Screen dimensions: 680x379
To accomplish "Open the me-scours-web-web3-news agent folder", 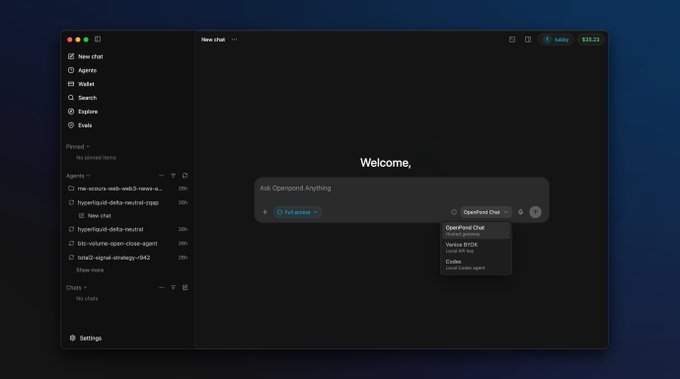I will (x=128, y=189).
